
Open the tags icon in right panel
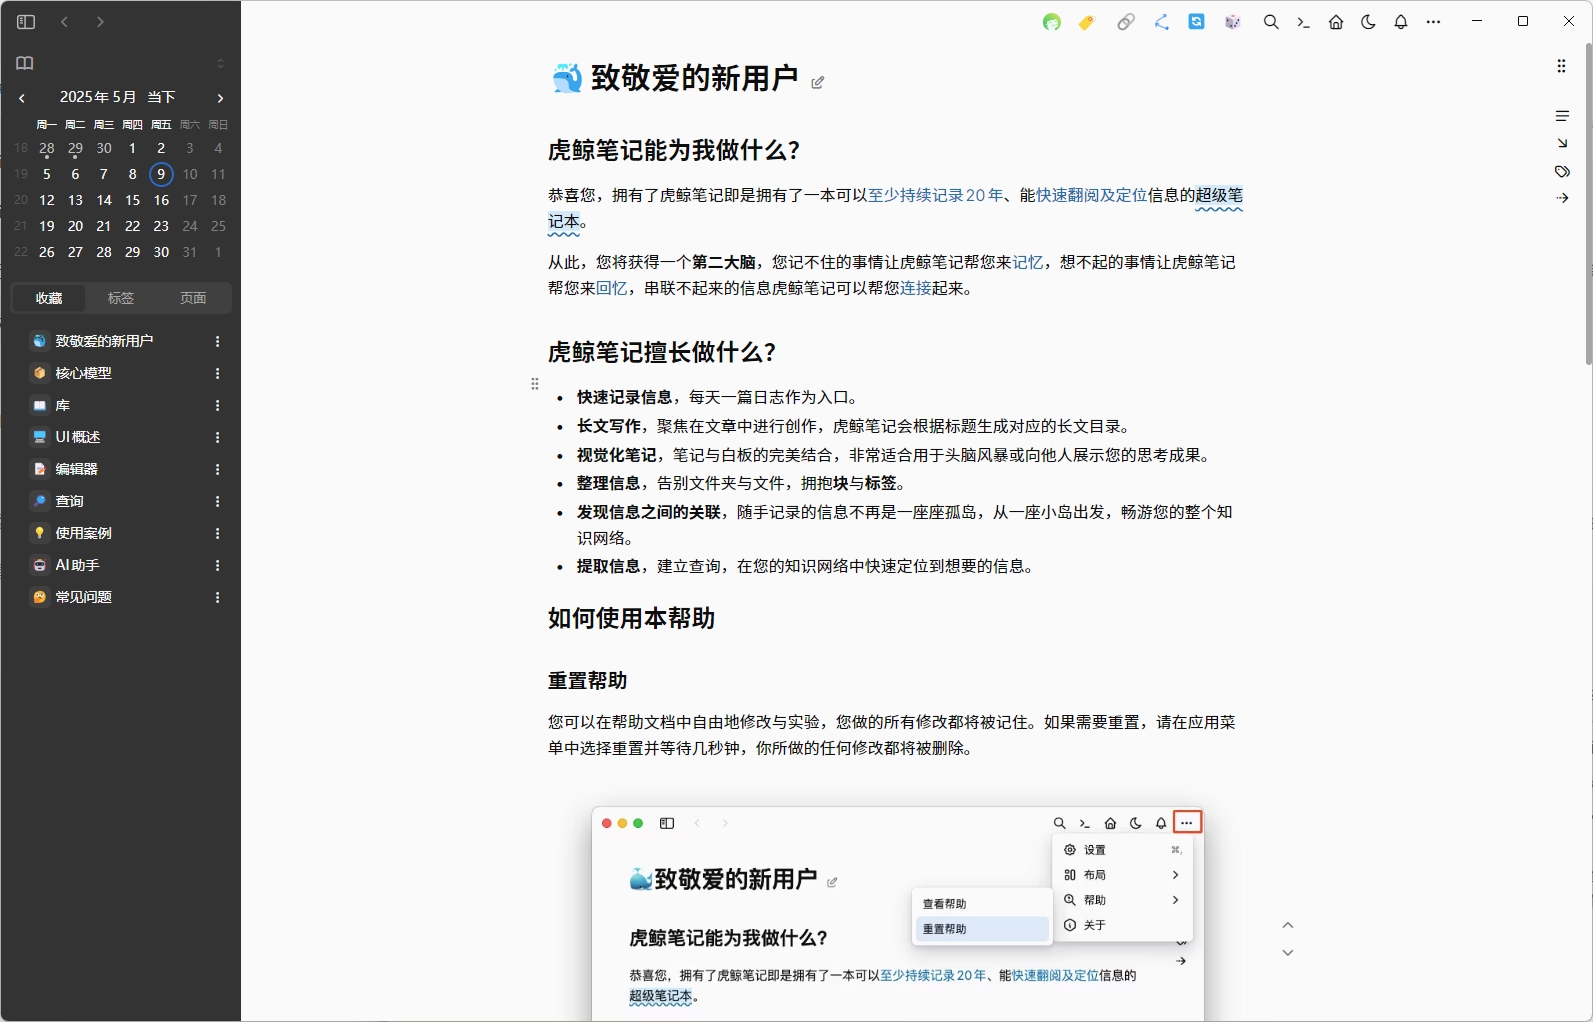[1562, 171]
